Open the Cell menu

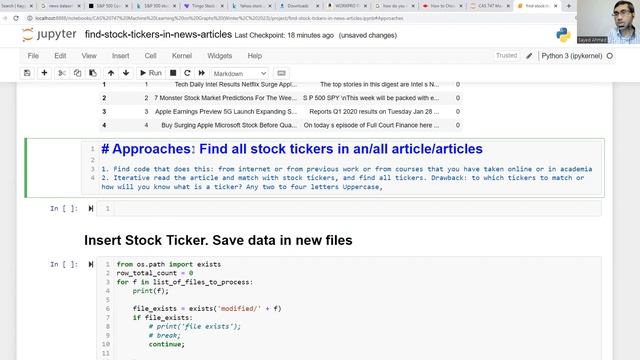pyautogui.click(x=150, y=56)
